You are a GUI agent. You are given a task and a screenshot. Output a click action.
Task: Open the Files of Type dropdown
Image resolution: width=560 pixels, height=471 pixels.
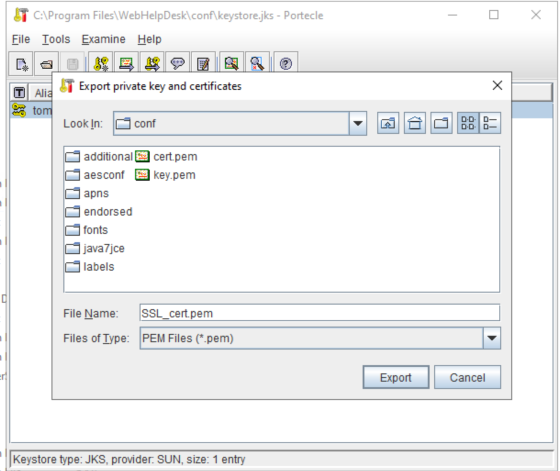492,338
